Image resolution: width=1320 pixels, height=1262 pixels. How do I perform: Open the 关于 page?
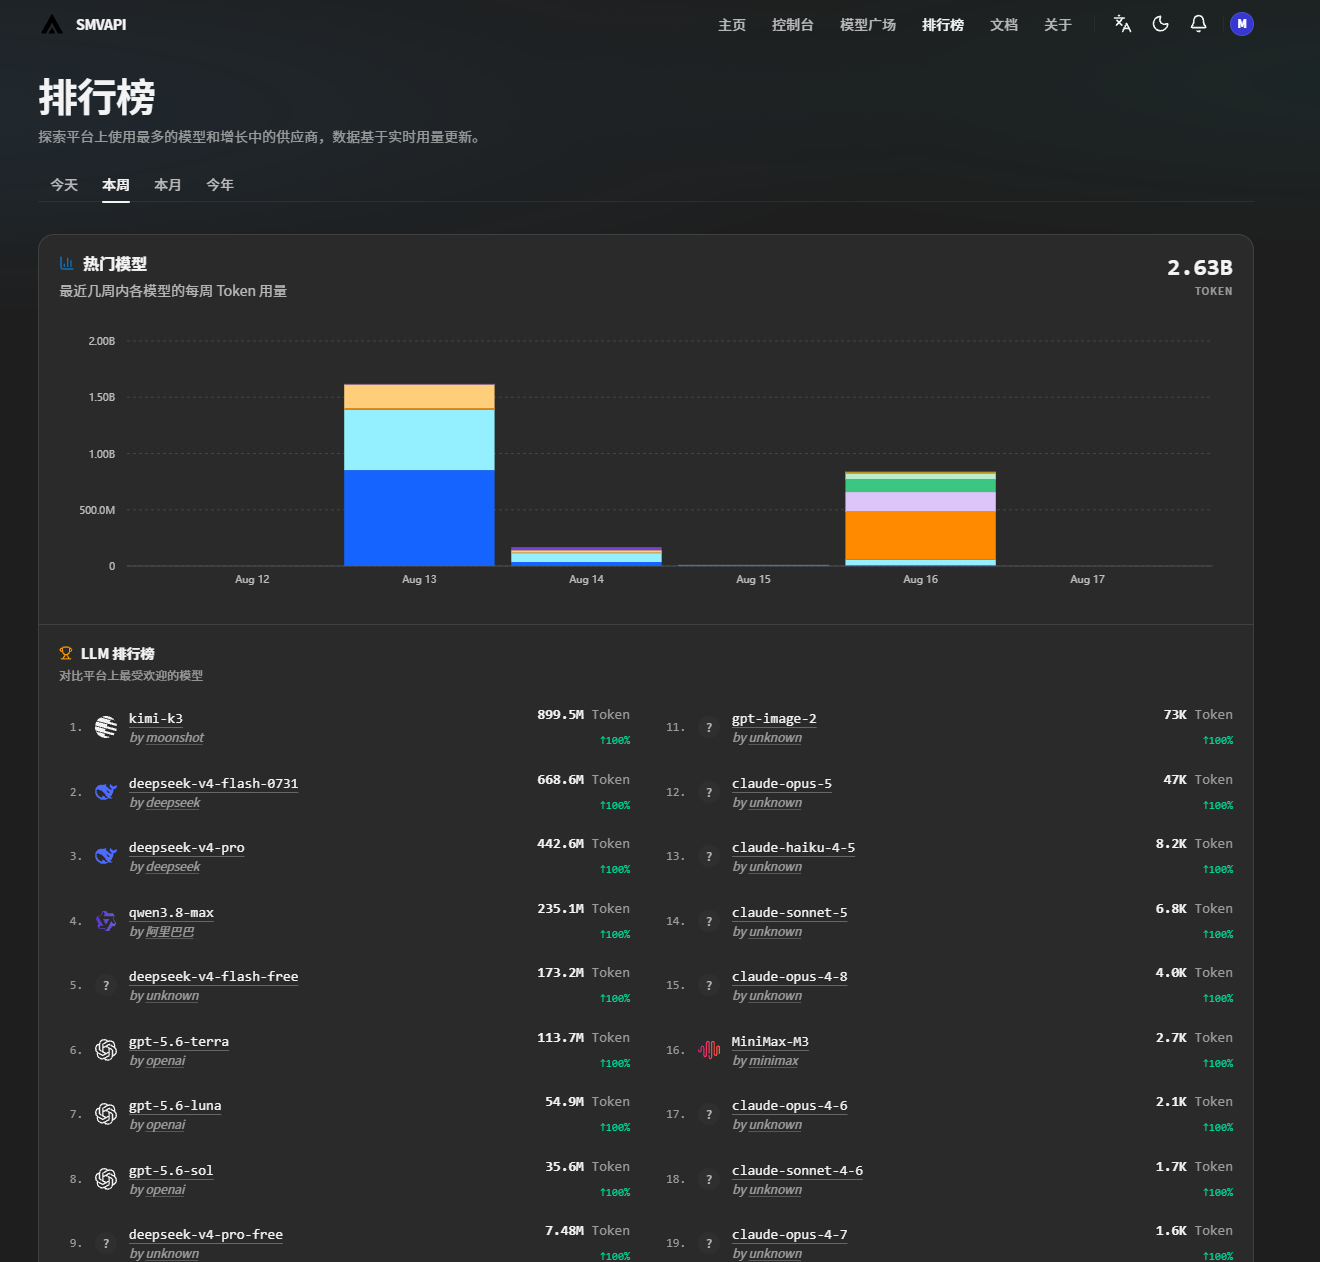point(1058,25)
